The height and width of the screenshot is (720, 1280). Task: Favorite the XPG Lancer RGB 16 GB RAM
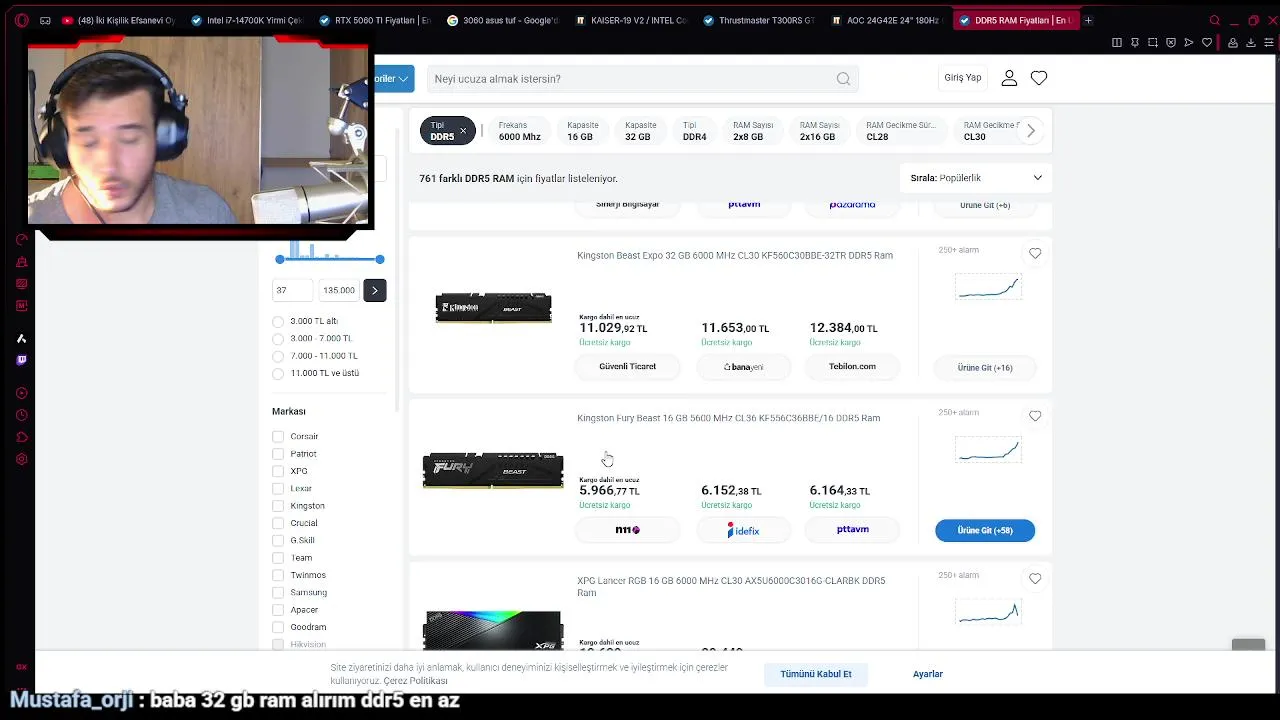click(1035, 578)
